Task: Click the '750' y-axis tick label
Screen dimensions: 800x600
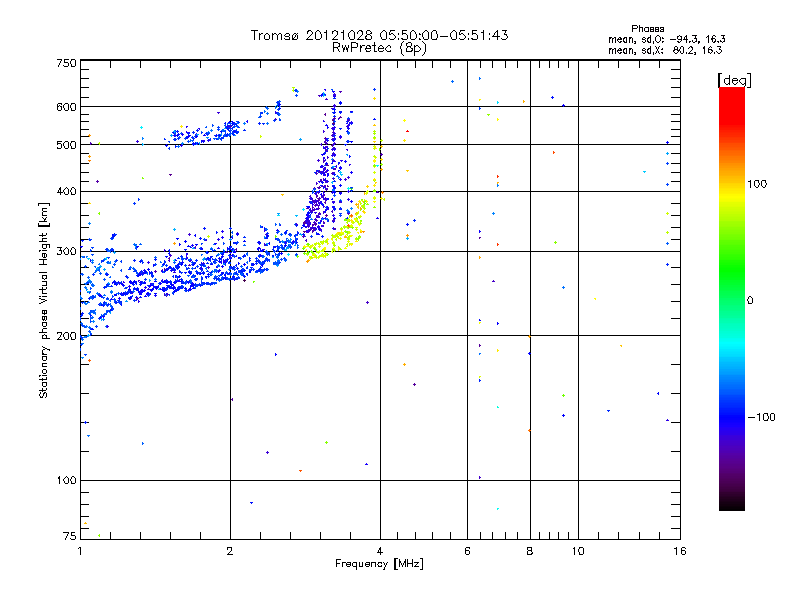Action: point(66,63)
